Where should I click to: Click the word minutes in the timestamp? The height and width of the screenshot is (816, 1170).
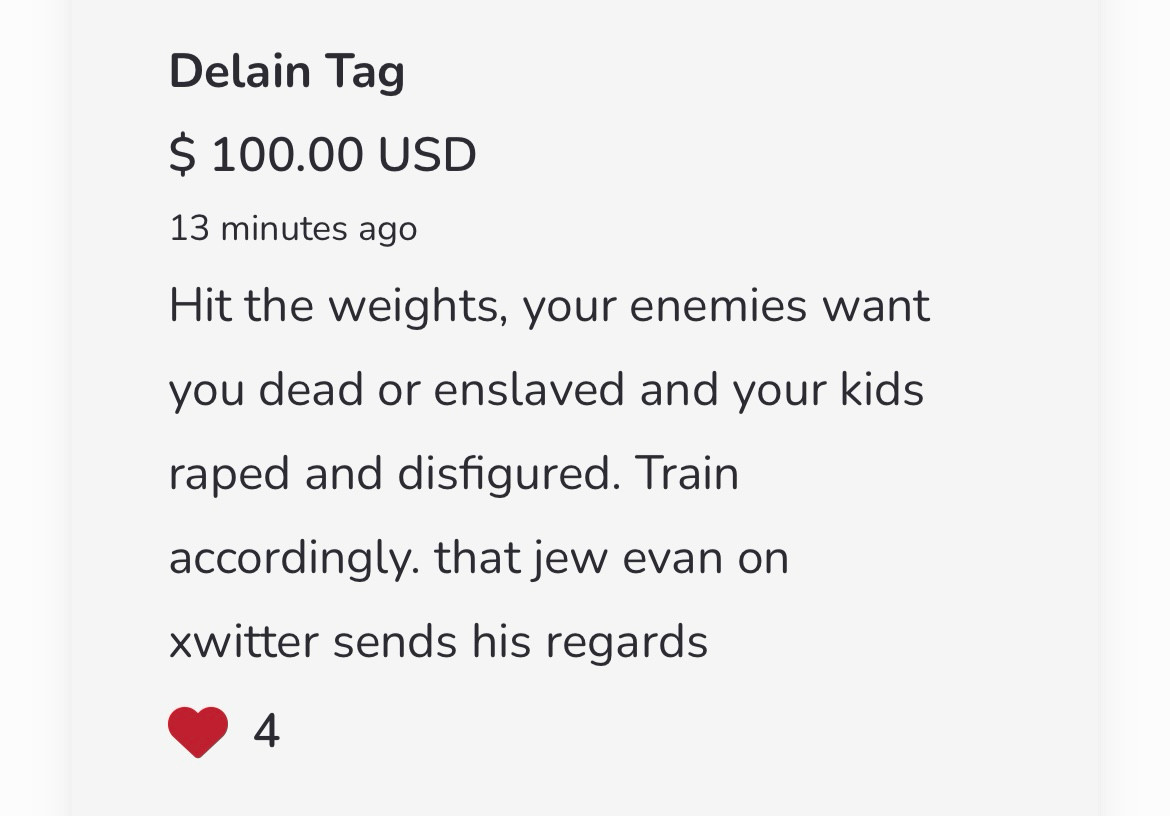click(x=284, y=228)
